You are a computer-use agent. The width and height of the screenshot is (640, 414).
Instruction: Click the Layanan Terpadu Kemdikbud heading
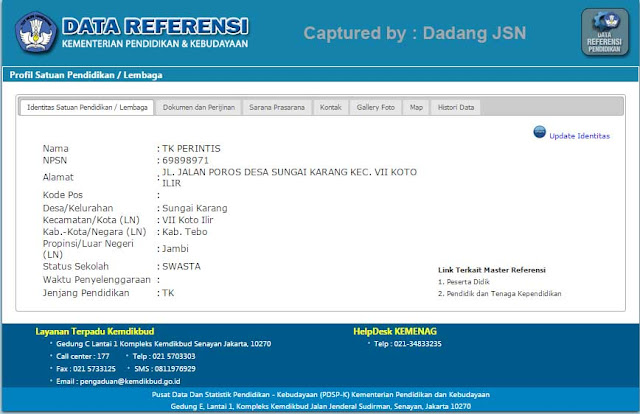[95, 332]
